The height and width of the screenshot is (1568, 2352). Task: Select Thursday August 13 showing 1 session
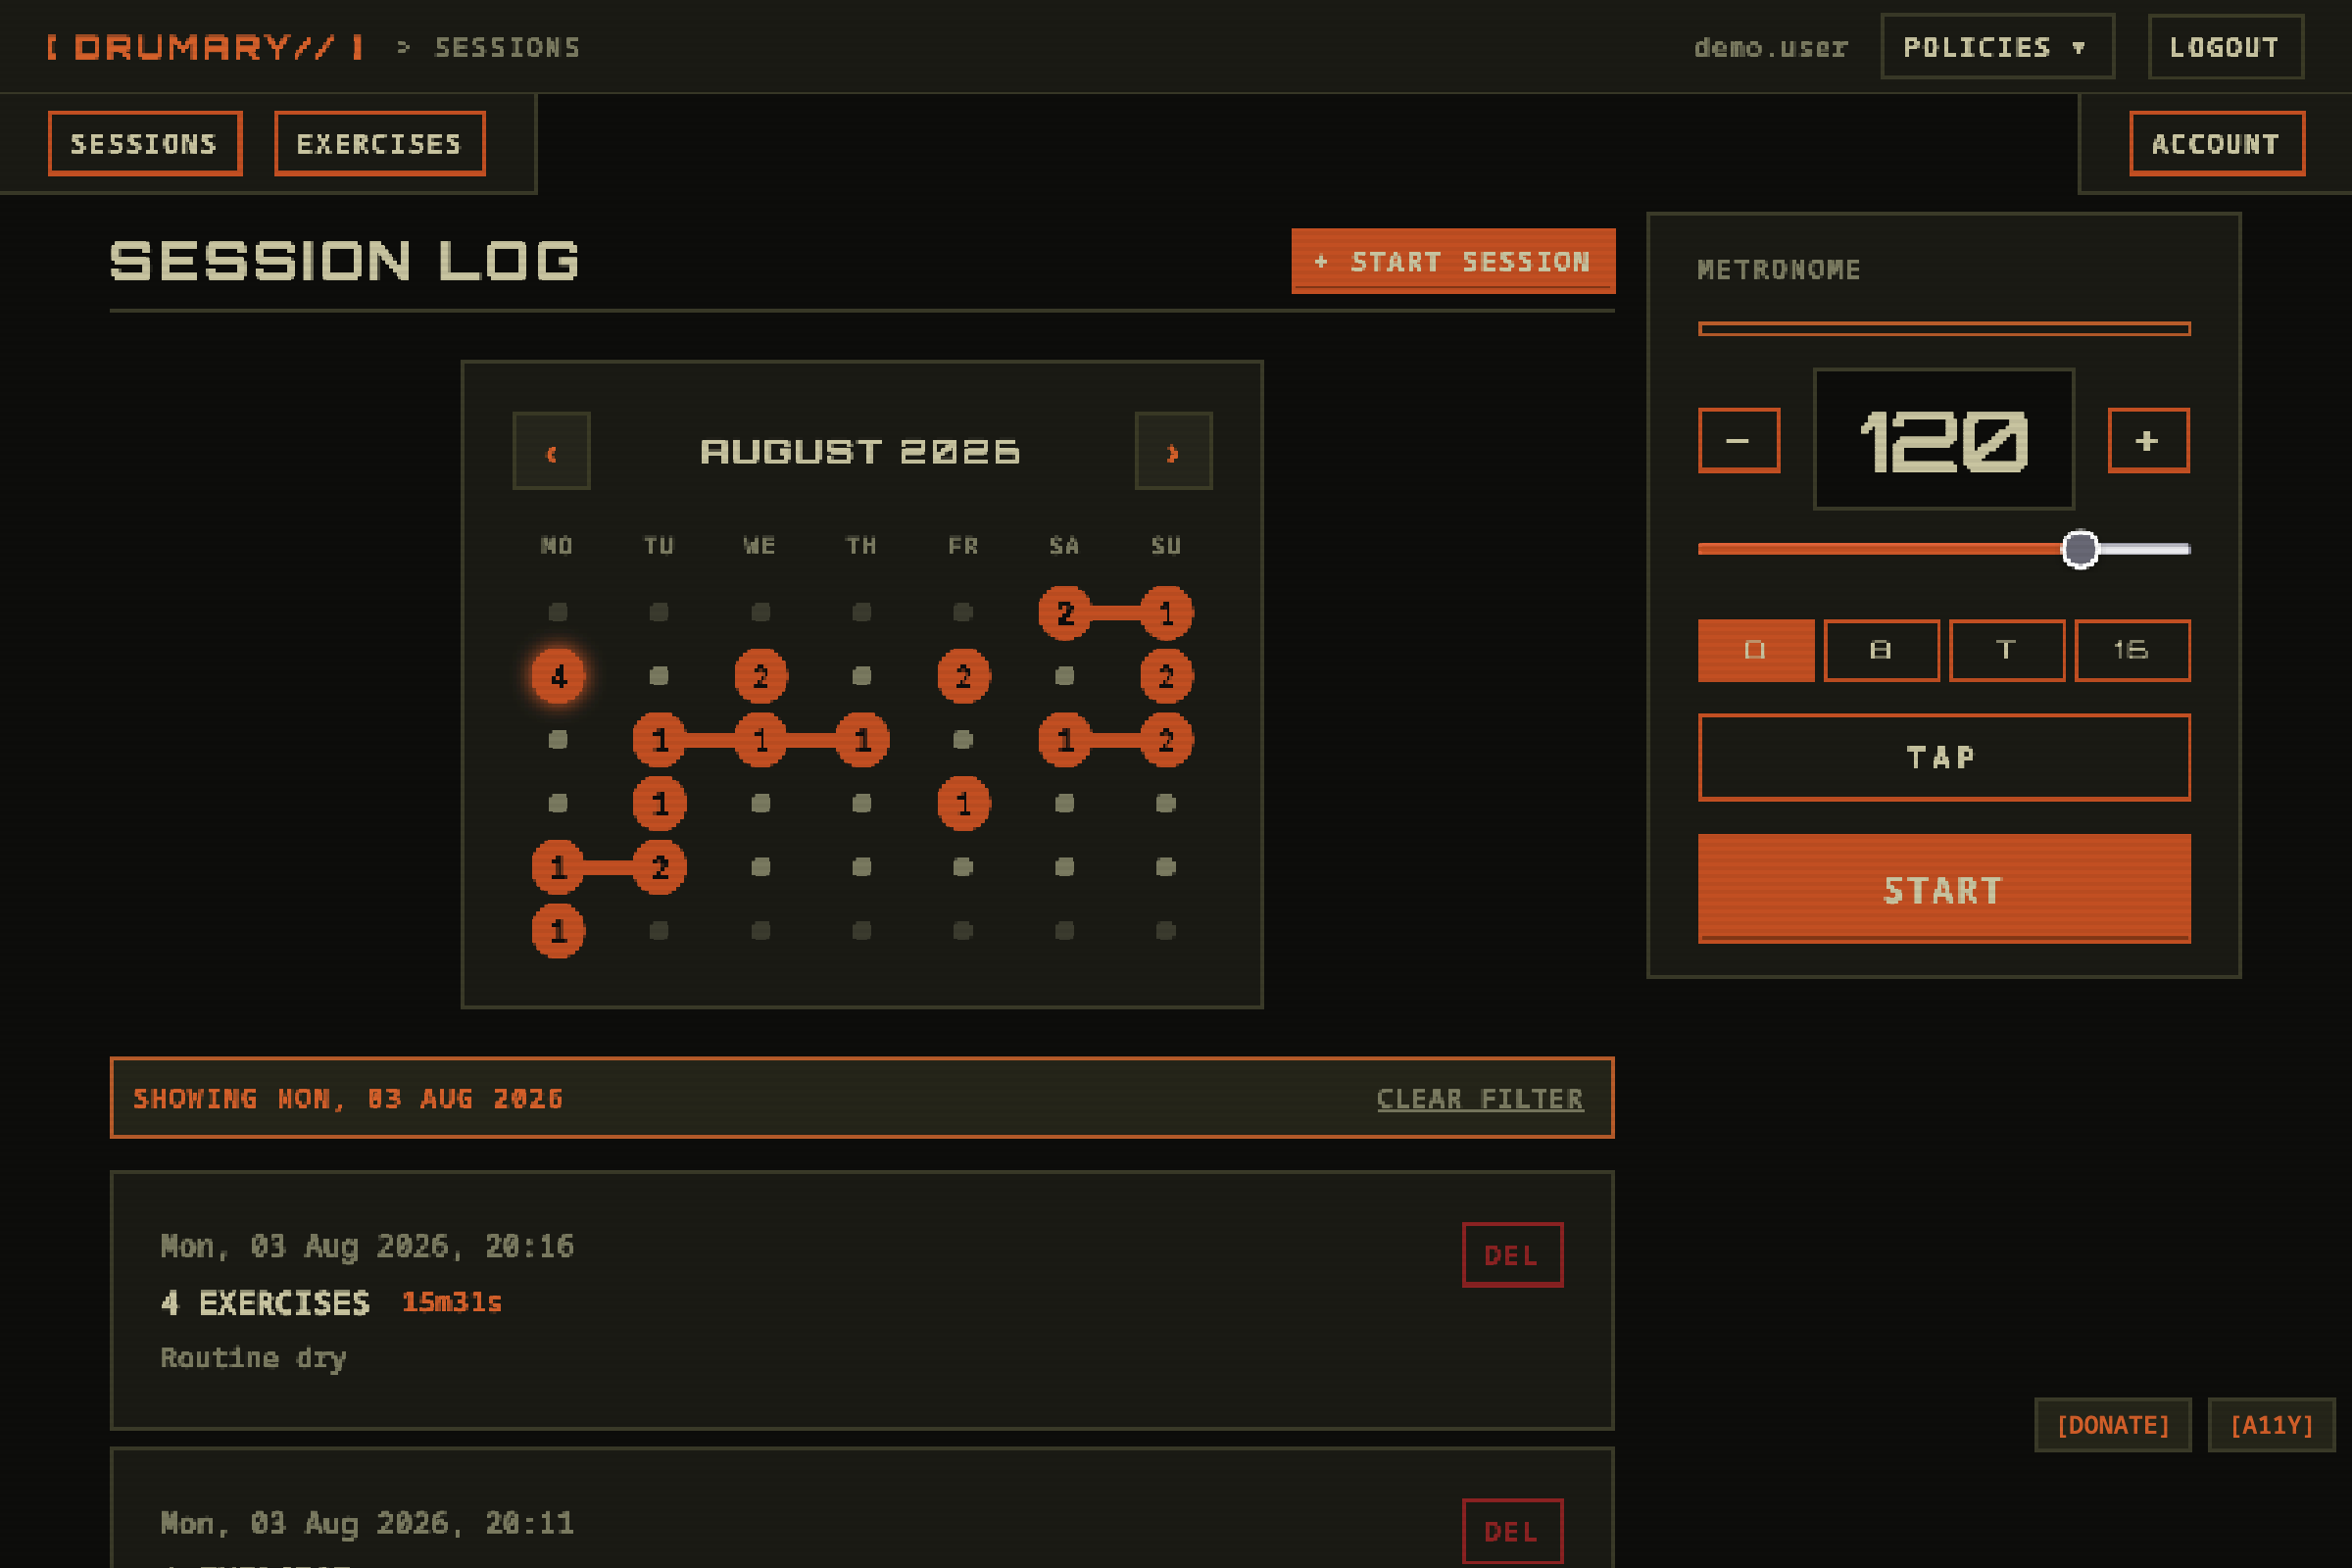(862, 740)
